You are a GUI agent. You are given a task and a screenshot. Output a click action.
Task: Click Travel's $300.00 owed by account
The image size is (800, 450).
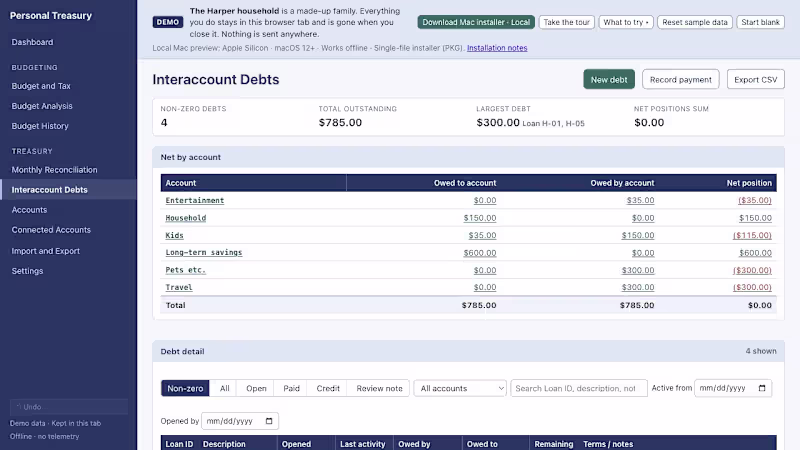tap(638, 287)
